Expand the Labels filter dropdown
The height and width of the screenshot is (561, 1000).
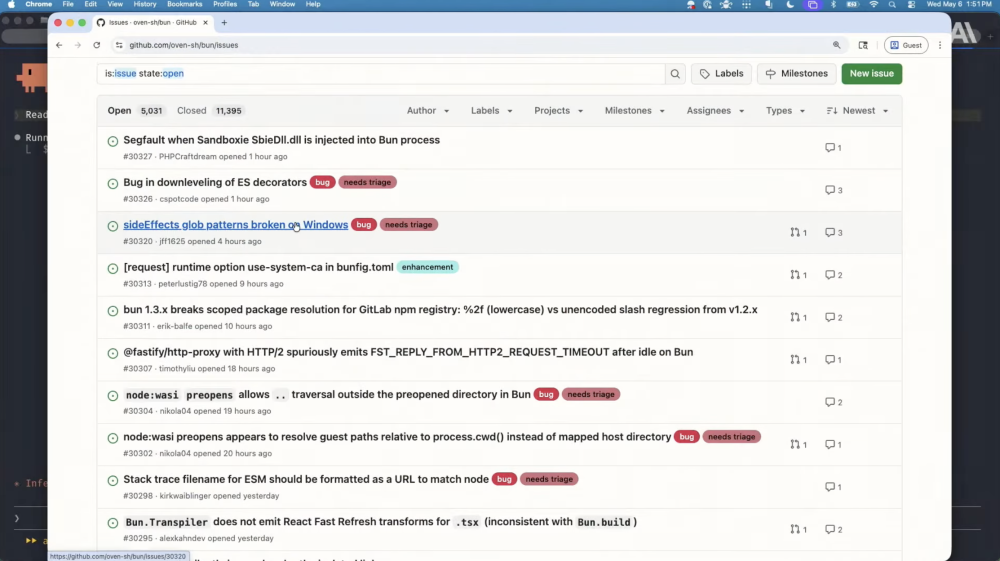(x=492, y=111)
